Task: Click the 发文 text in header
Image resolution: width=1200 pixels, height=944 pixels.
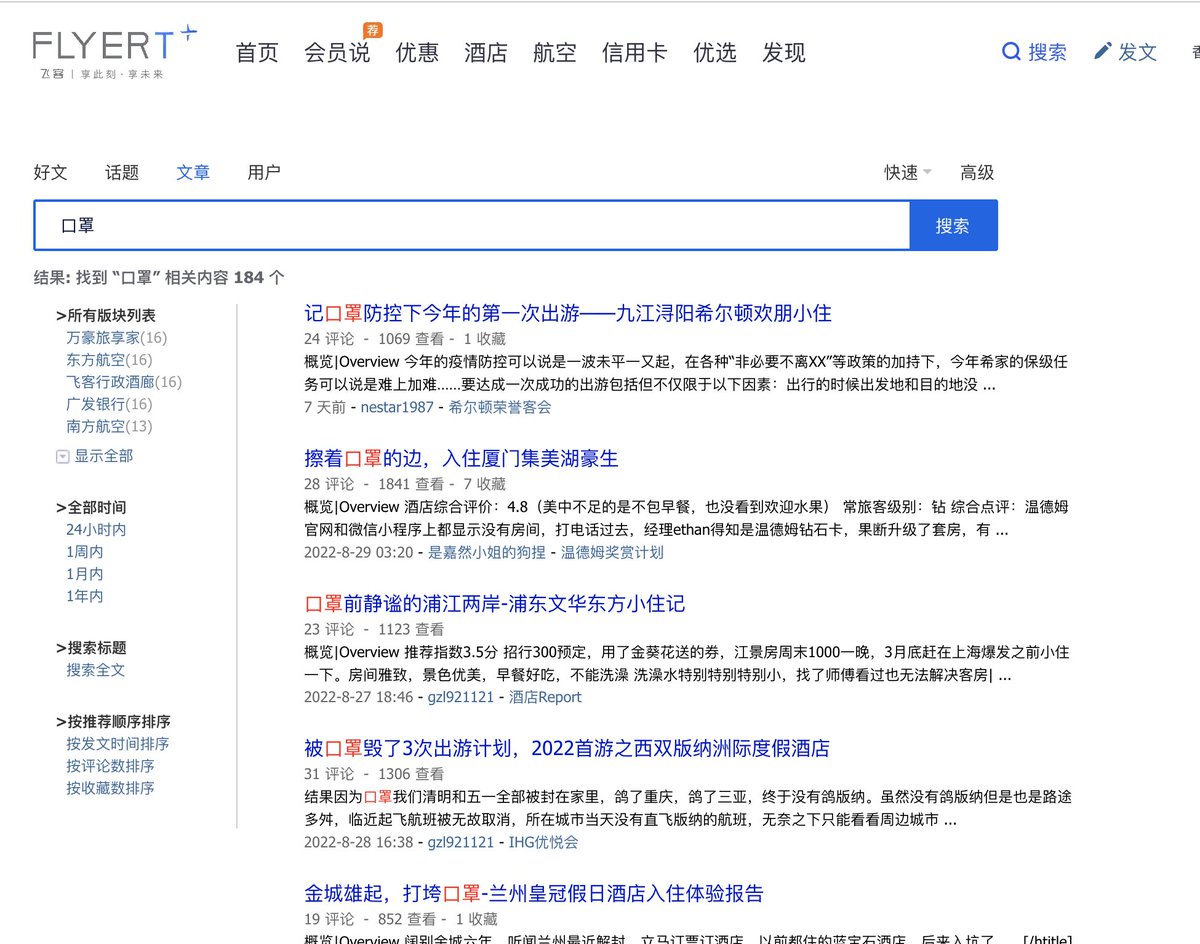Action: pyautogui.click(x=1138, y=52)
